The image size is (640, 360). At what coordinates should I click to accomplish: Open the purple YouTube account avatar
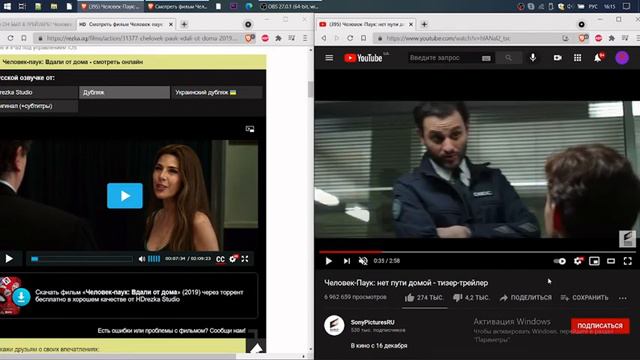pos(622,58)
